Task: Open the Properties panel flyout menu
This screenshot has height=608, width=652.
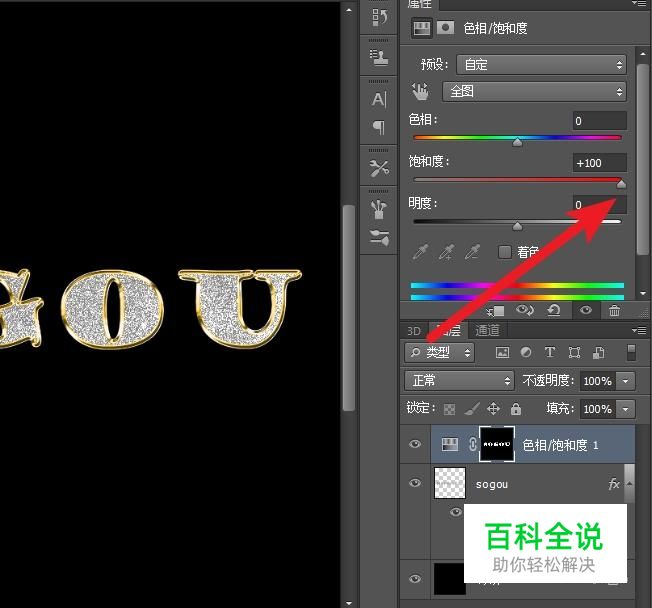Action: (x=640, y=3)
